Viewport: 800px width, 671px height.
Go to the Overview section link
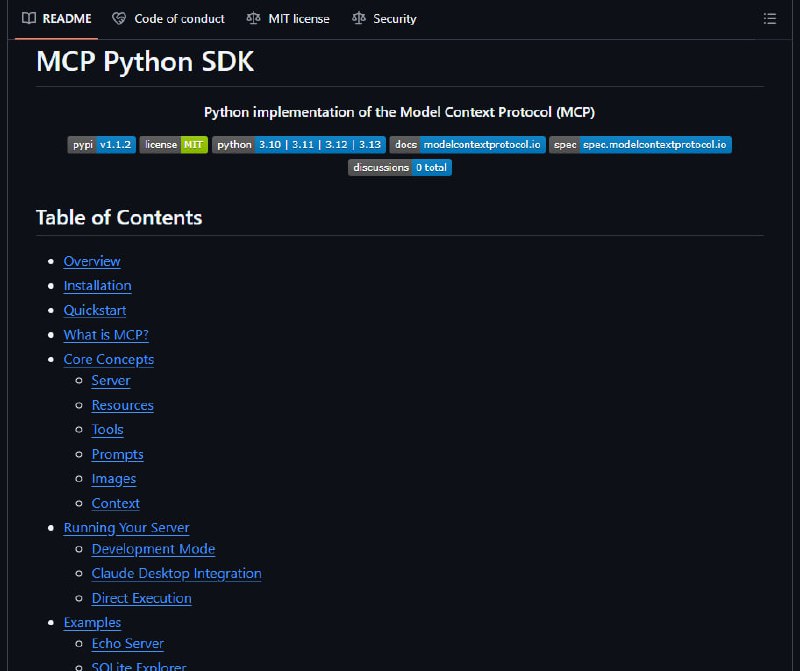point(92,261)
